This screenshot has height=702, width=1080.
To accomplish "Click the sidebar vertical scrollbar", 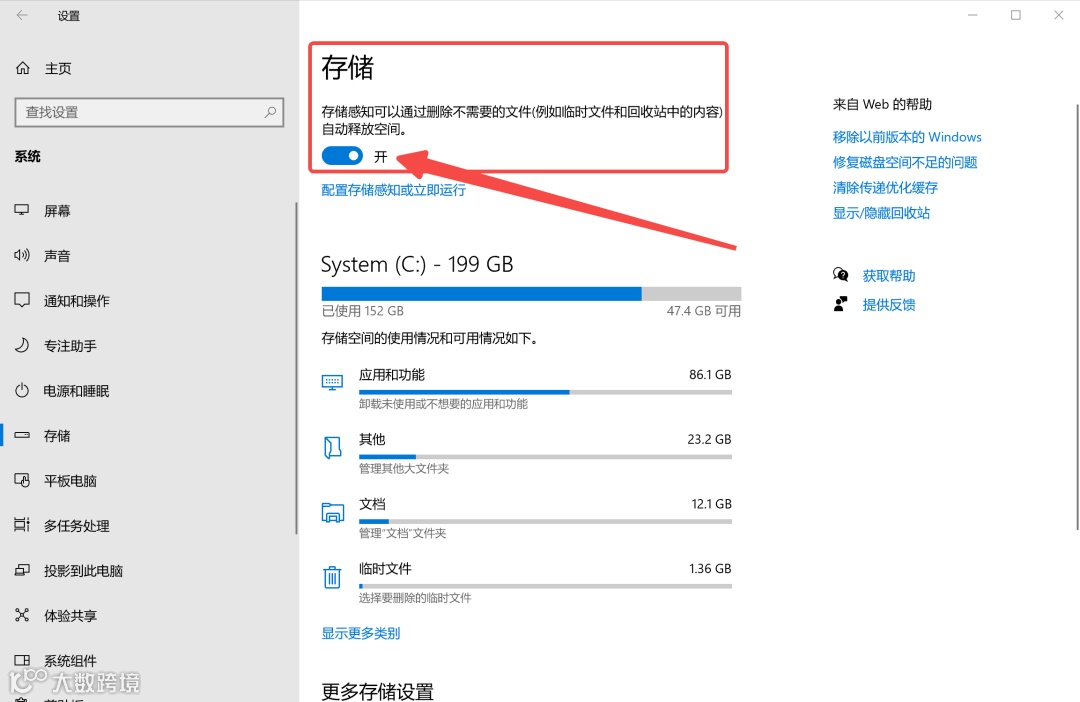I will (297, 368).
